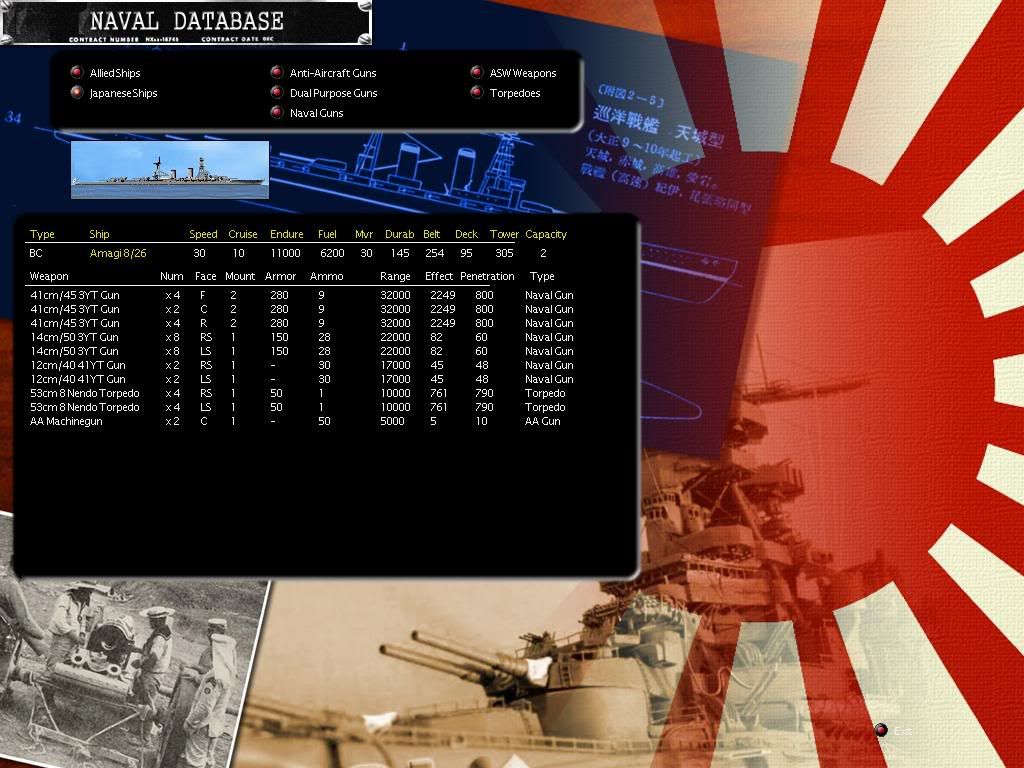
Task: Select the Japanese Ships red button
Action: [x=77, y=92]
